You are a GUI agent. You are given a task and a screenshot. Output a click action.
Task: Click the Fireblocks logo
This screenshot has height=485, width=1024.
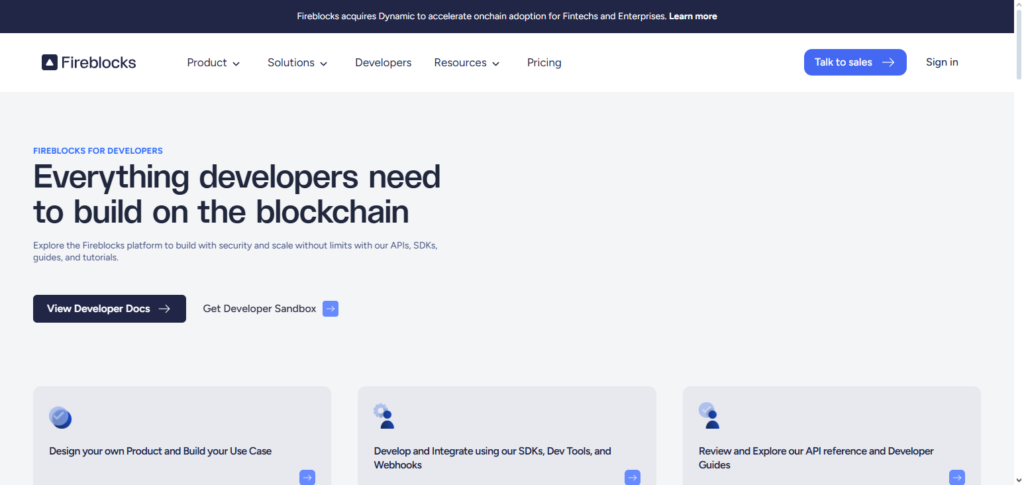89,63
